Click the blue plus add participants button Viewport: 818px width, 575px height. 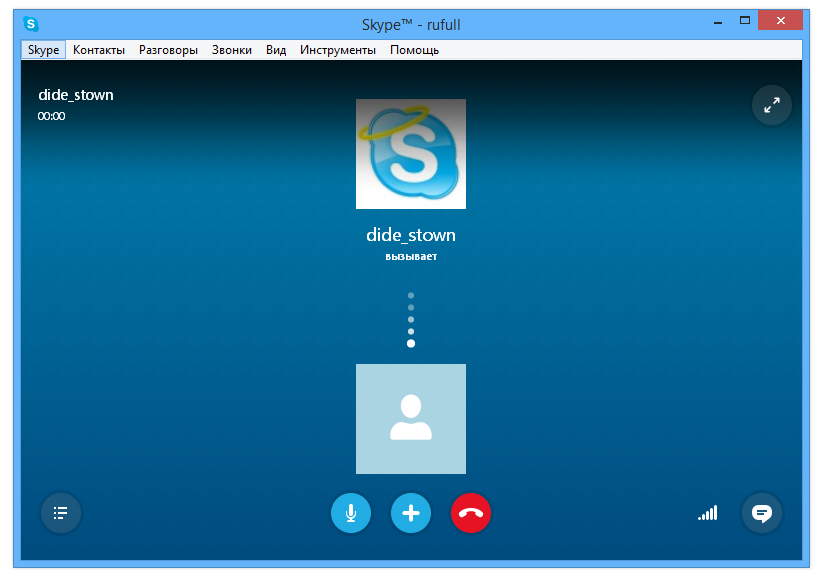click(411, 513)
